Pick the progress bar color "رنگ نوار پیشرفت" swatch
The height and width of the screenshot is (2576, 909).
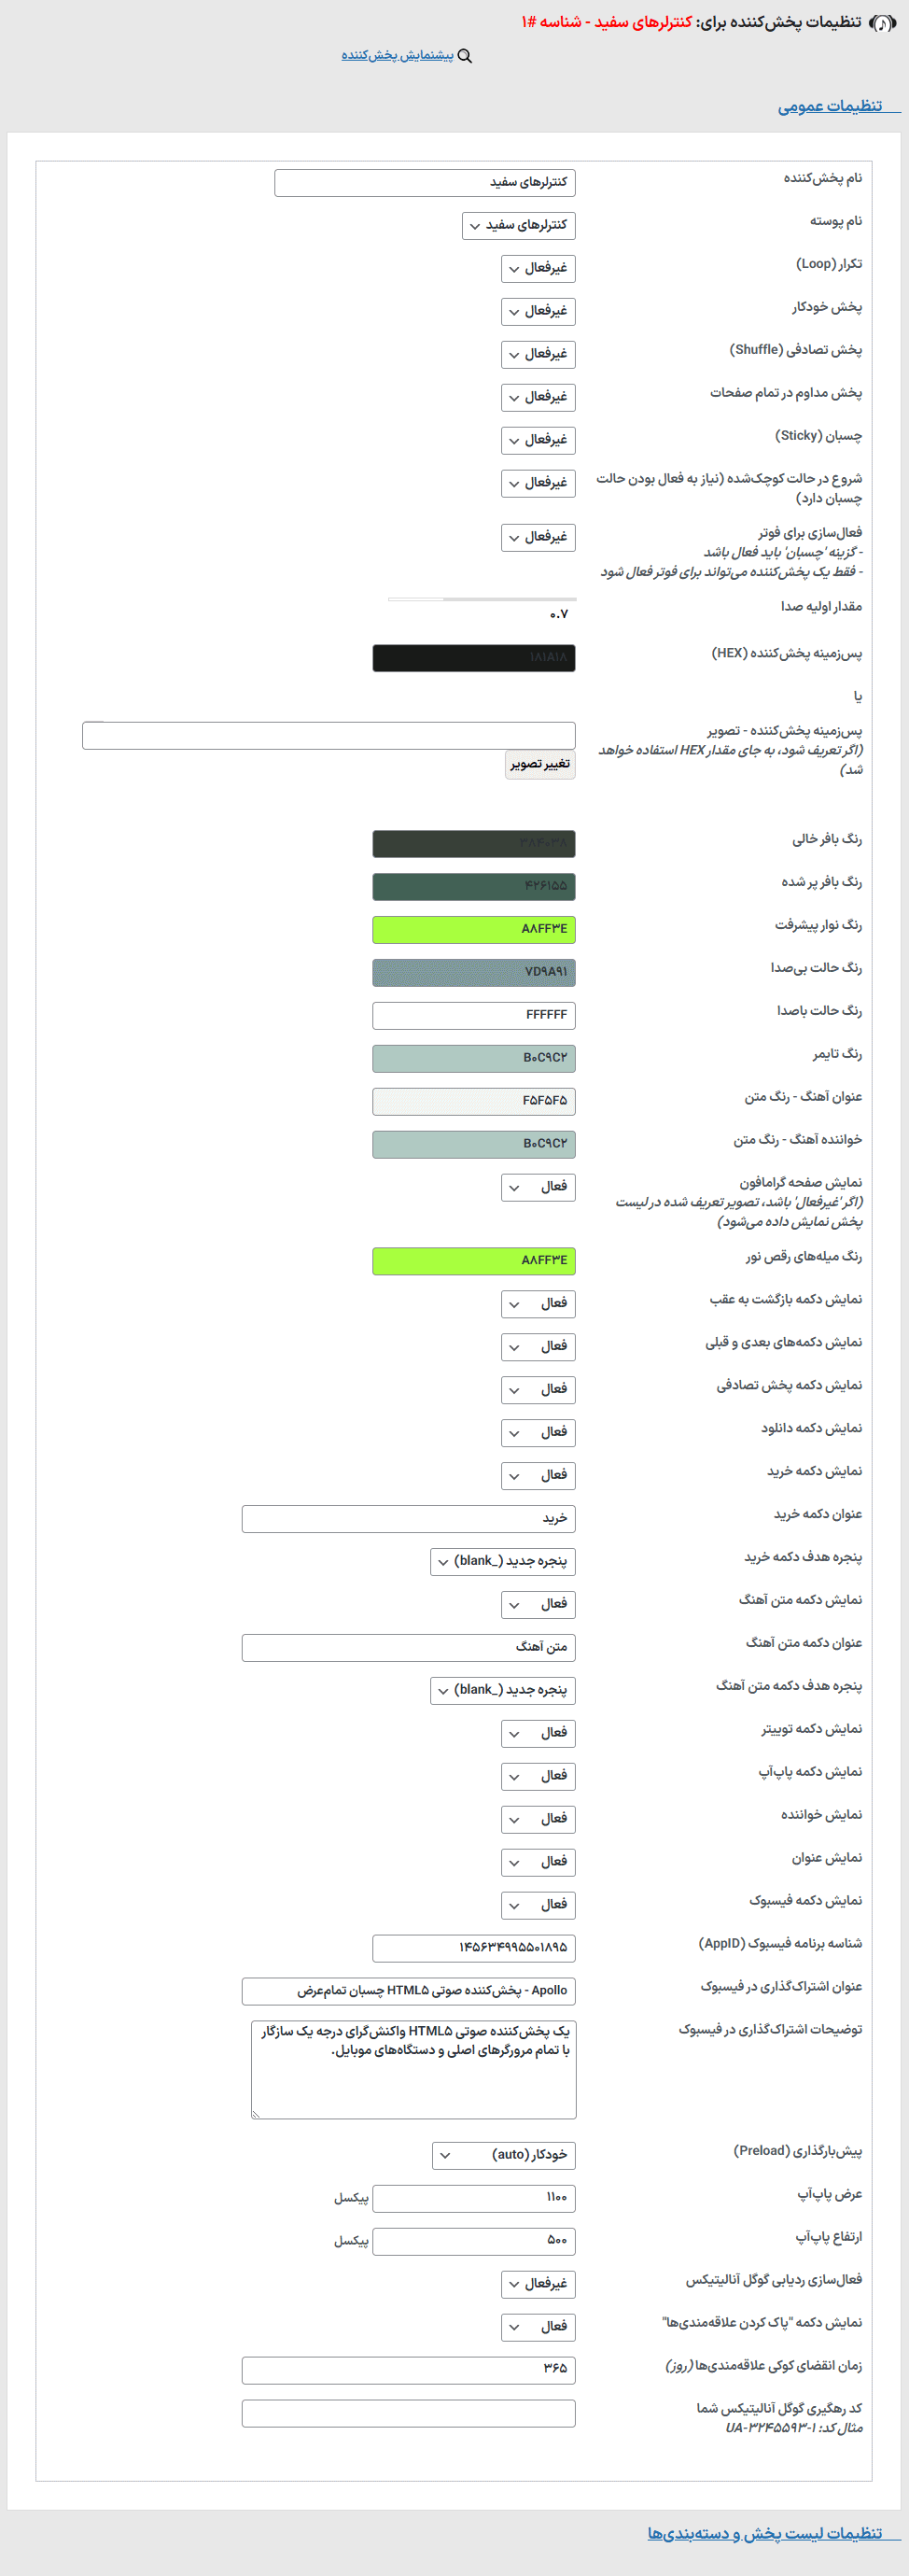[473, 930]
